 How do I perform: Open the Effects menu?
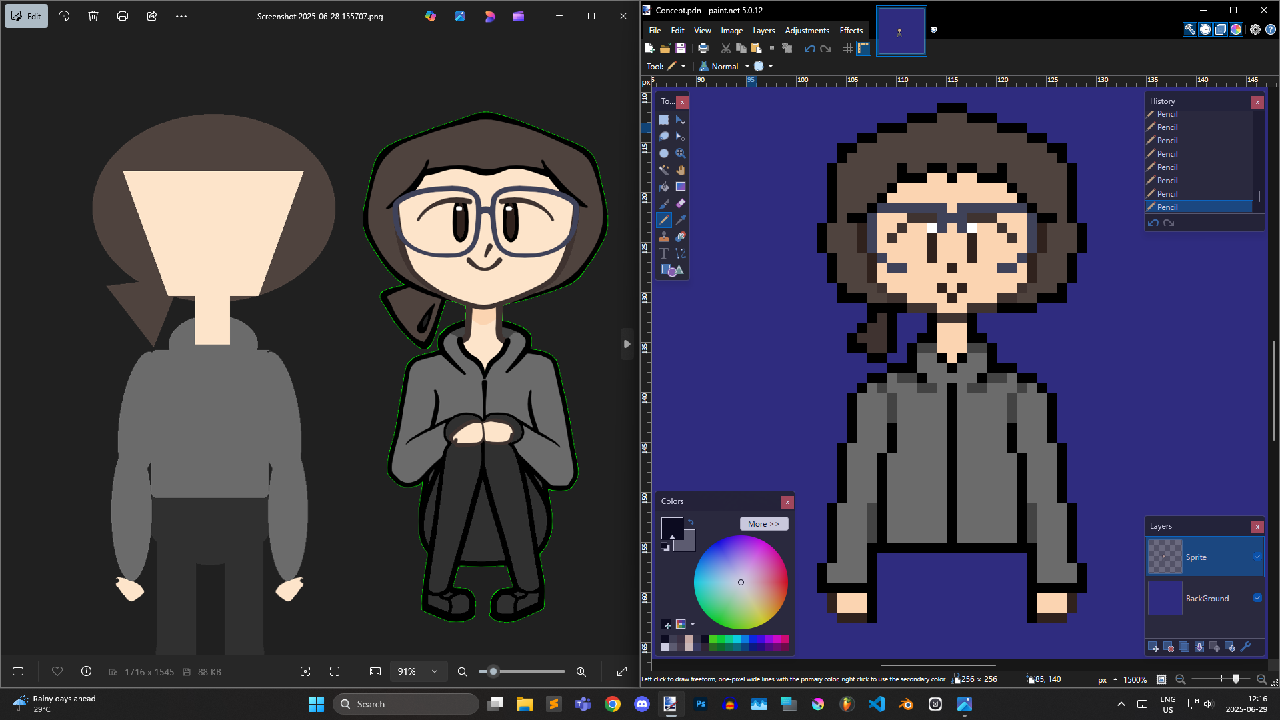coord(851,30)
